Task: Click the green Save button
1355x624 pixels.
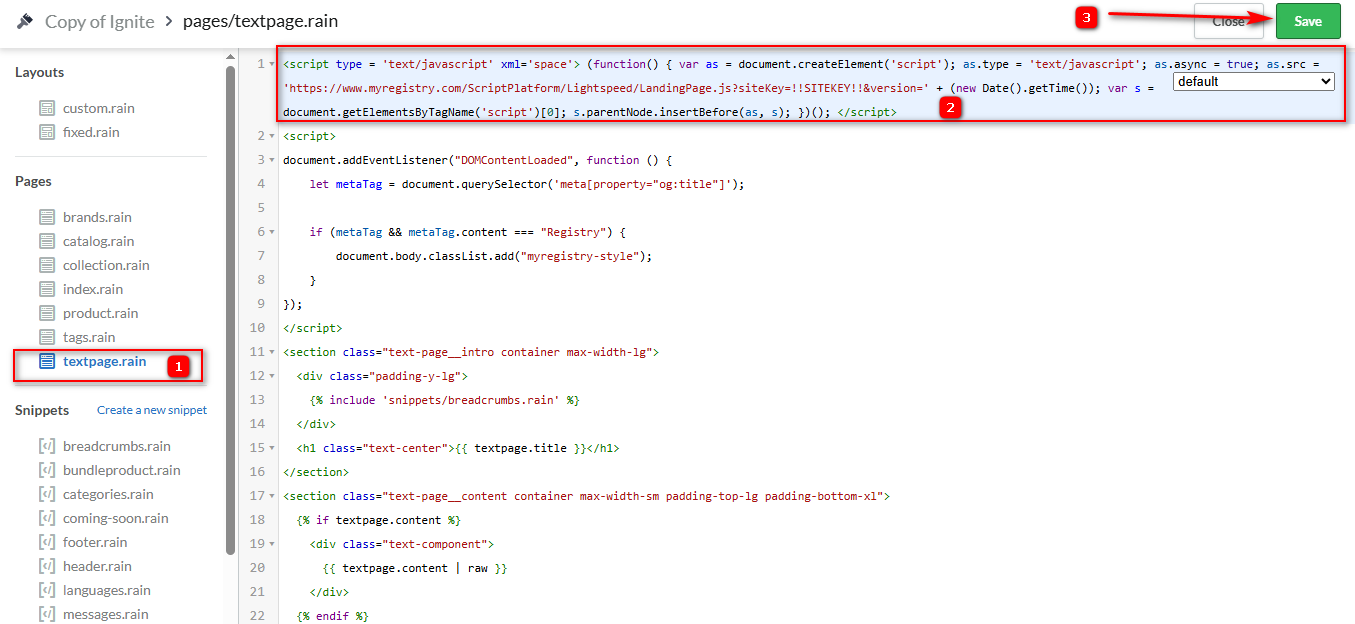Action: click(x=1308, y=21)
